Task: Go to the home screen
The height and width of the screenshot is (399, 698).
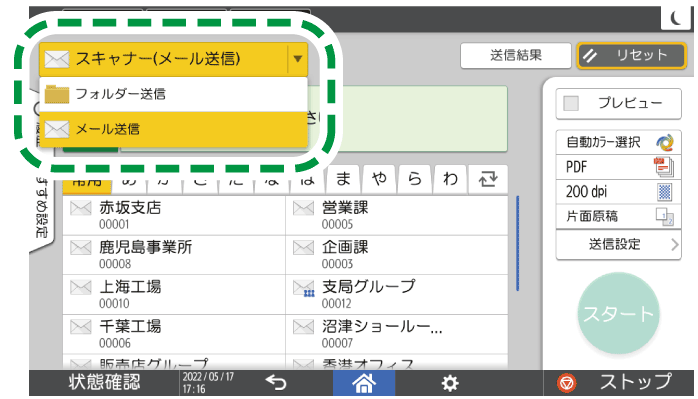Action: (364, 383)
